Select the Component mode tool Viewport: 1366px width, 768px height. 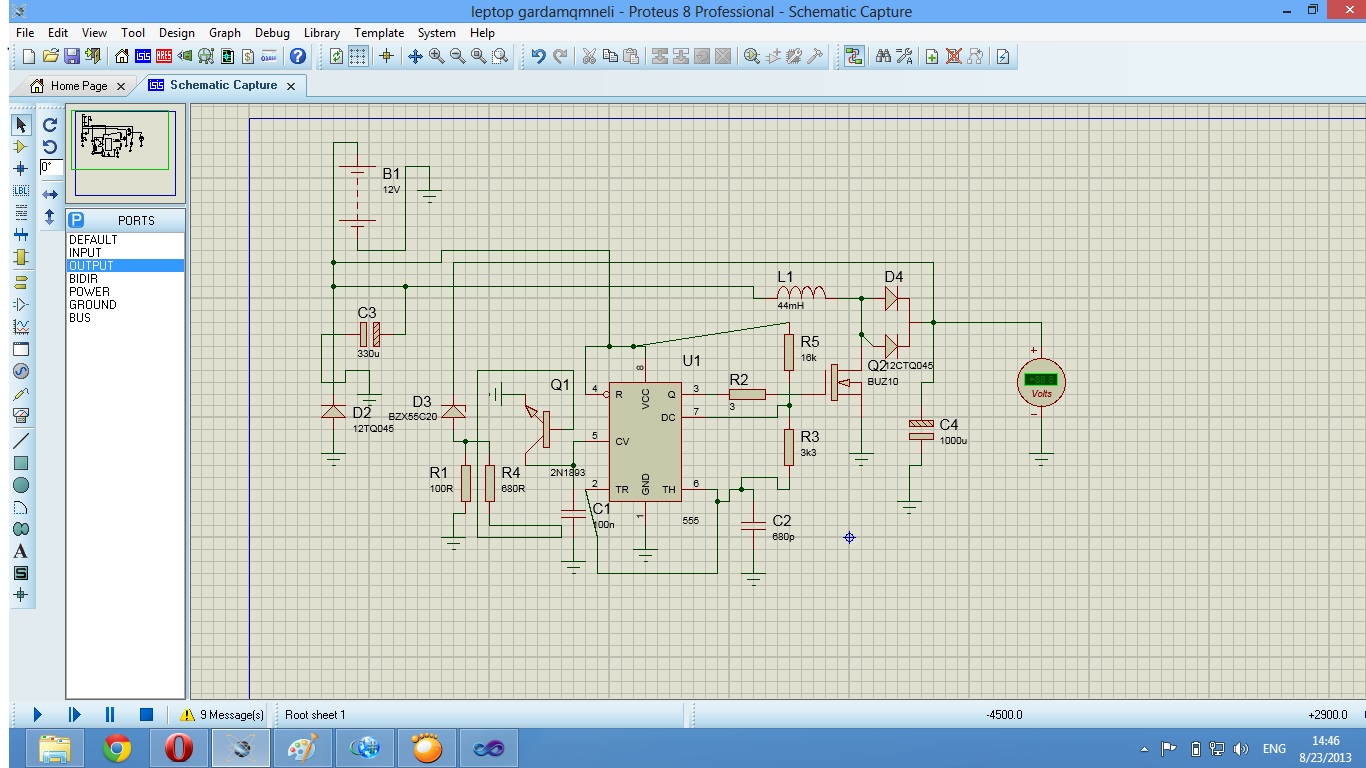tap(21, 147)
